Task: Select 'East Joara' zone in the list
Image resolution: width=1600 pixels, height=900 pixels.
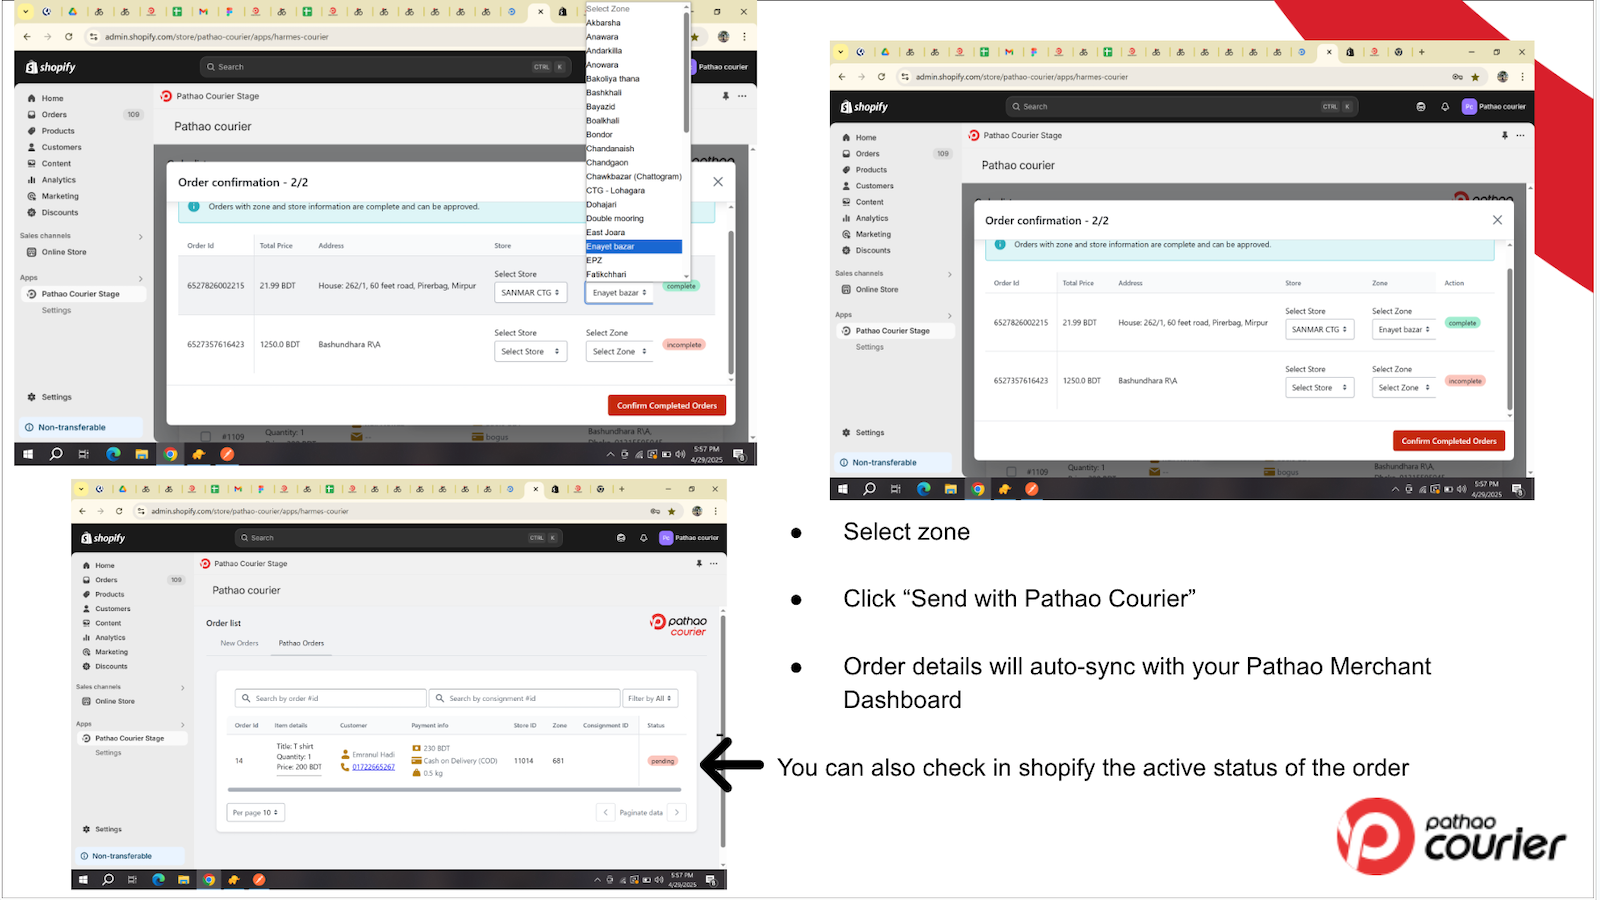Action: 606,233
